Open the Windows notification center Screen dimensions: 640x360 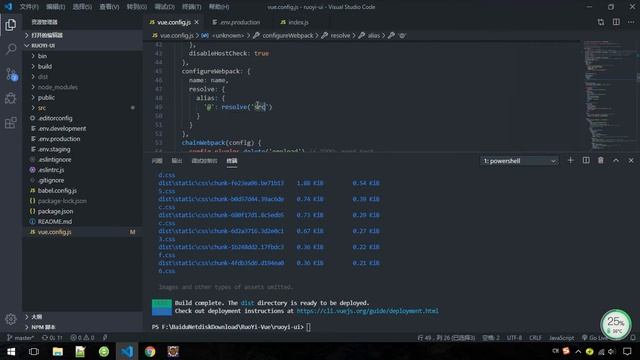tap(627, 351)
